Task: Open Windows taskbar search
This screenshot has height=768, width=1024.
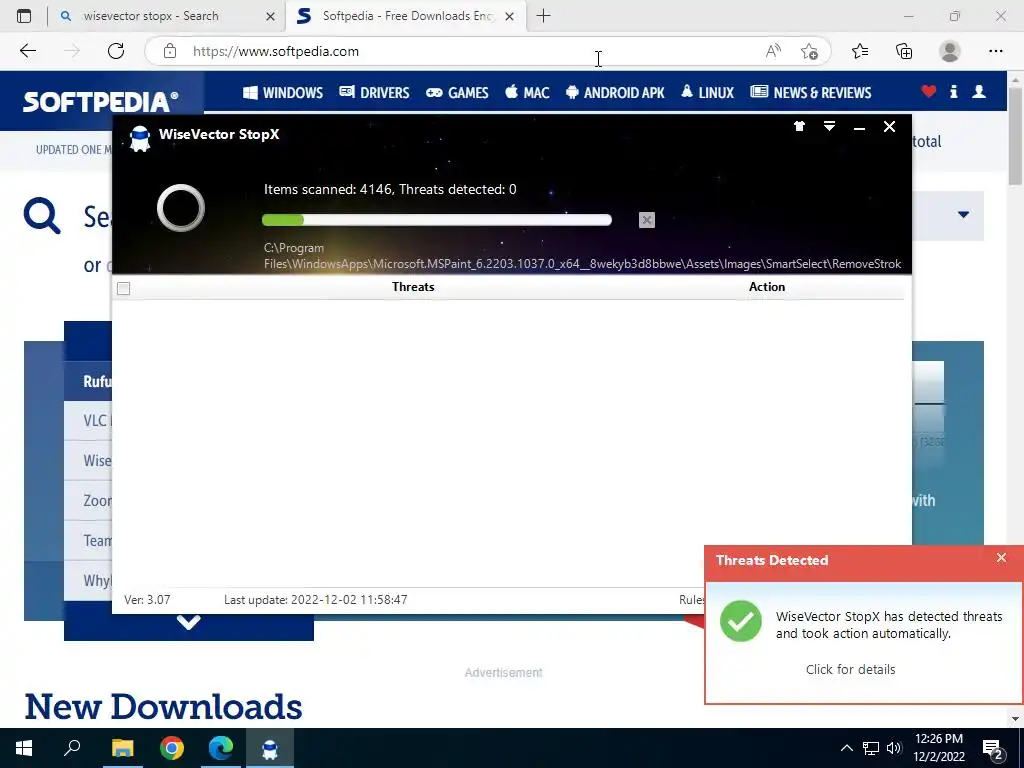Action: [x=72, y=748]
